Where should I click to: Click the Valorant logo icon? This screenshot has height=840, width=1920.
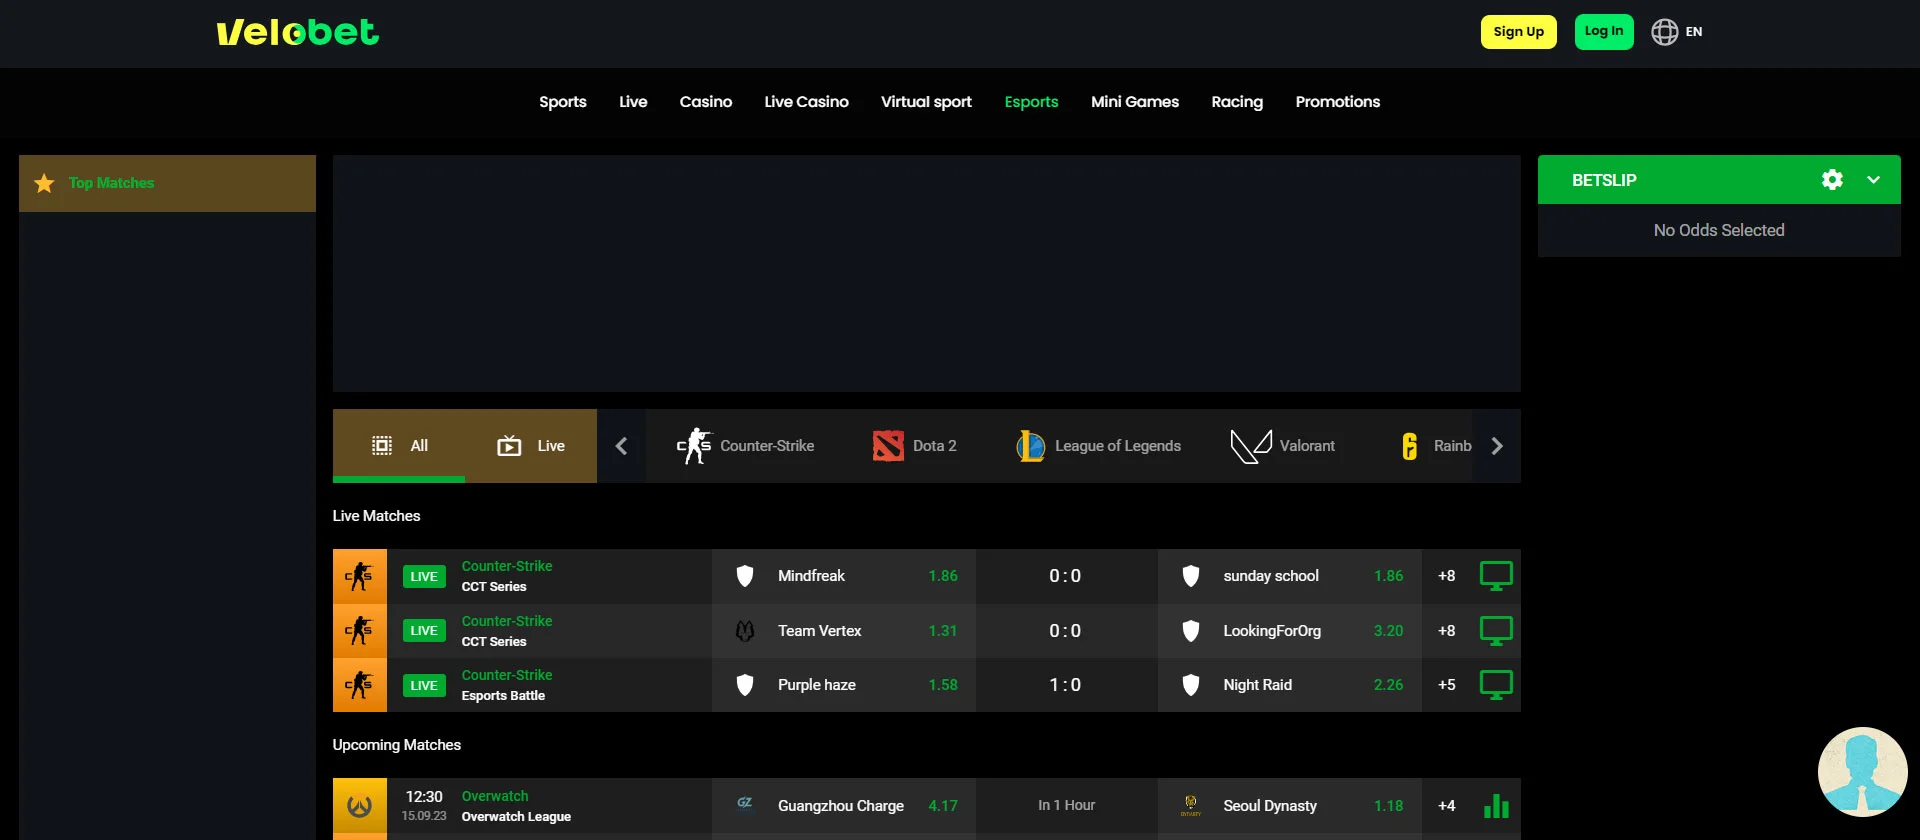(x=1250, y=446)
